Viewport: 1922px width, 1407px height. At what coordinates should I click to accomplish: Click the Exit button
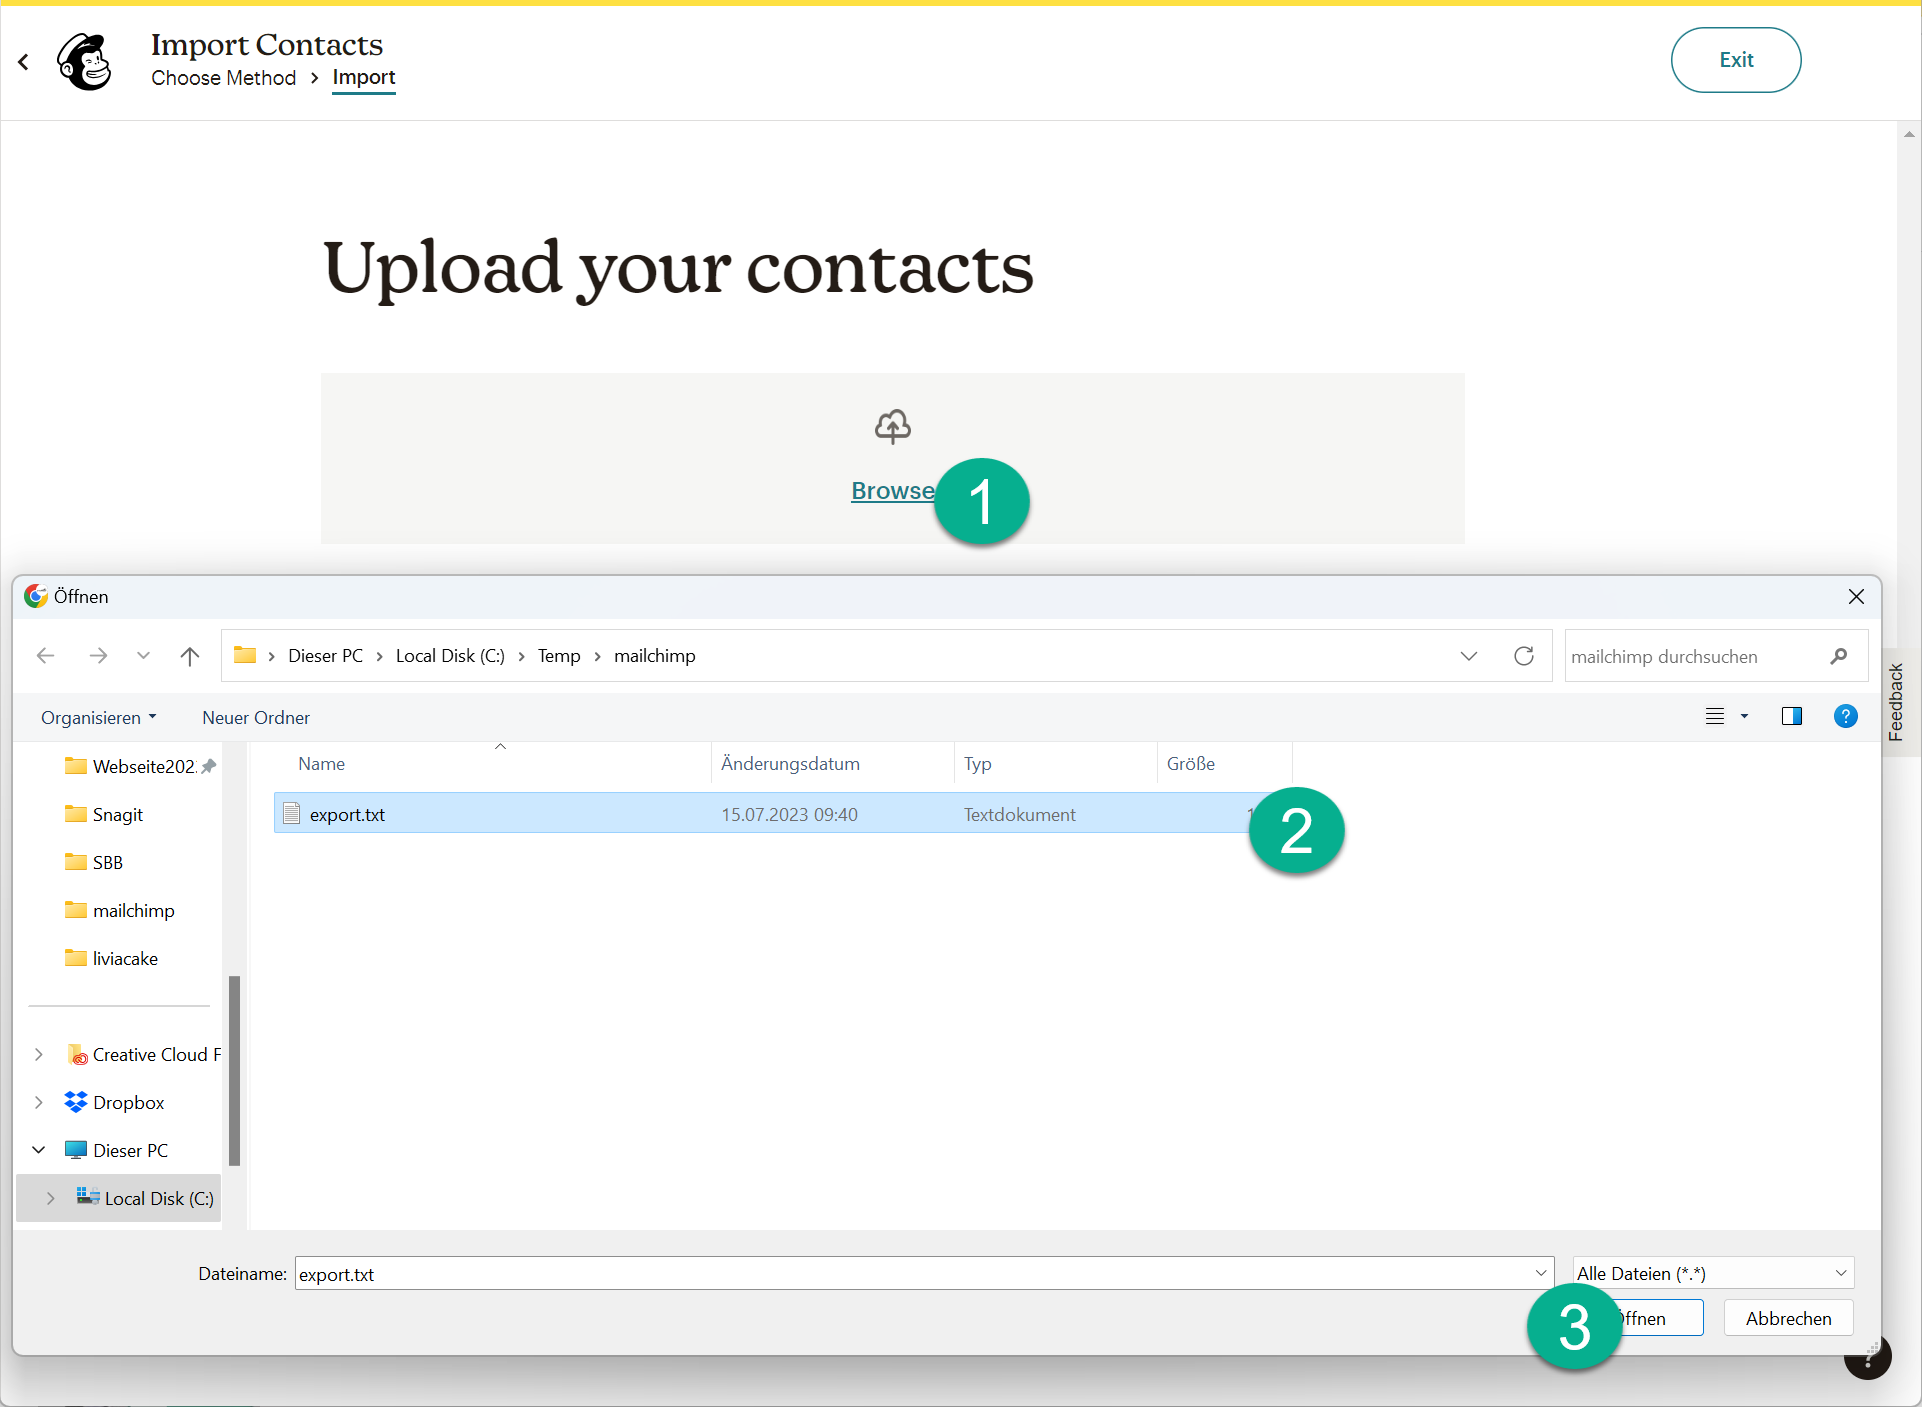1735,60
